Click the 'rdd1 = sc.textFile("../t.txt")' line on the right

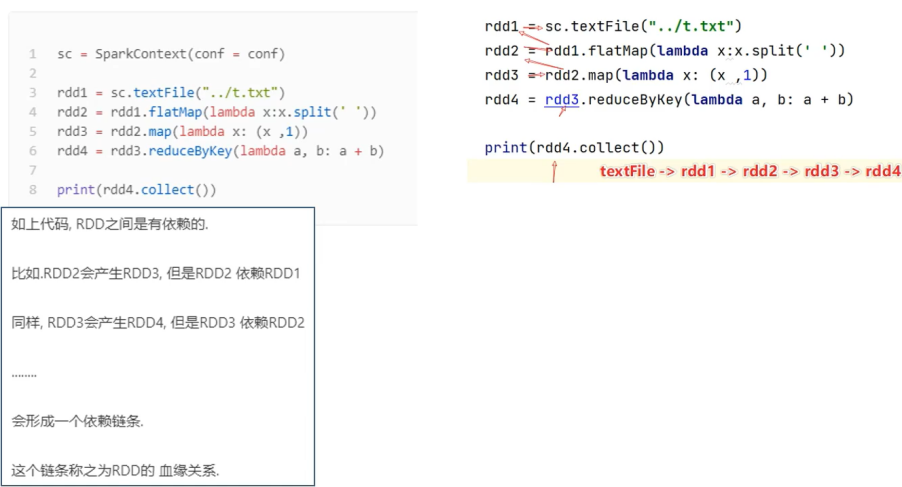pos(613,26)
